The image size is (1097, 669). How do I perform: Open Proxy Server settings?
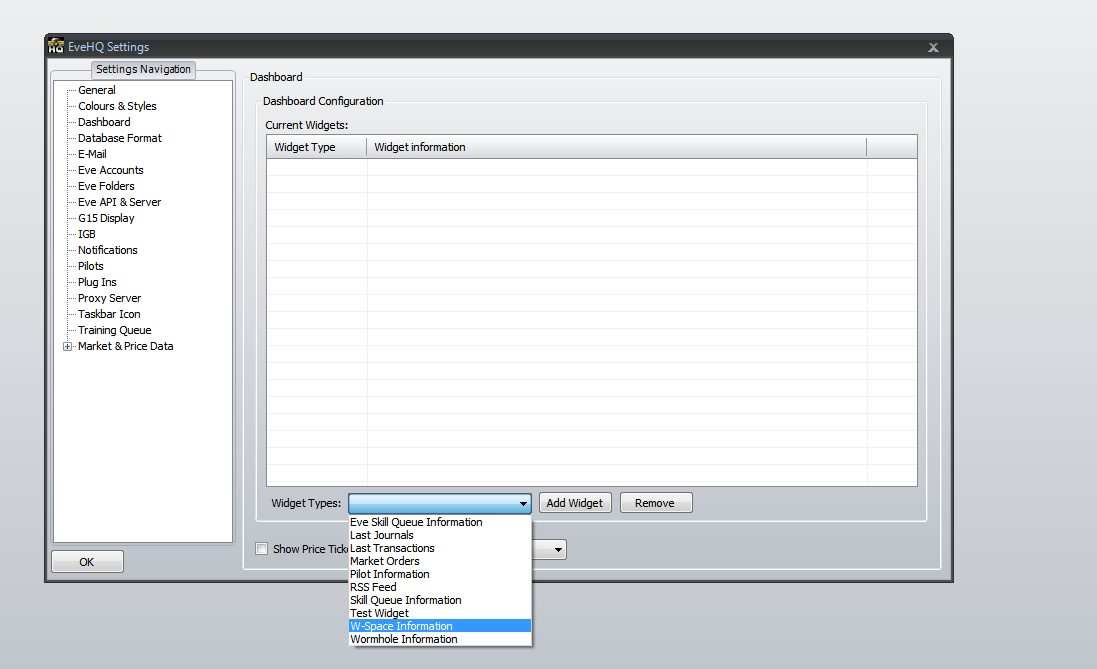pos(109,298)
